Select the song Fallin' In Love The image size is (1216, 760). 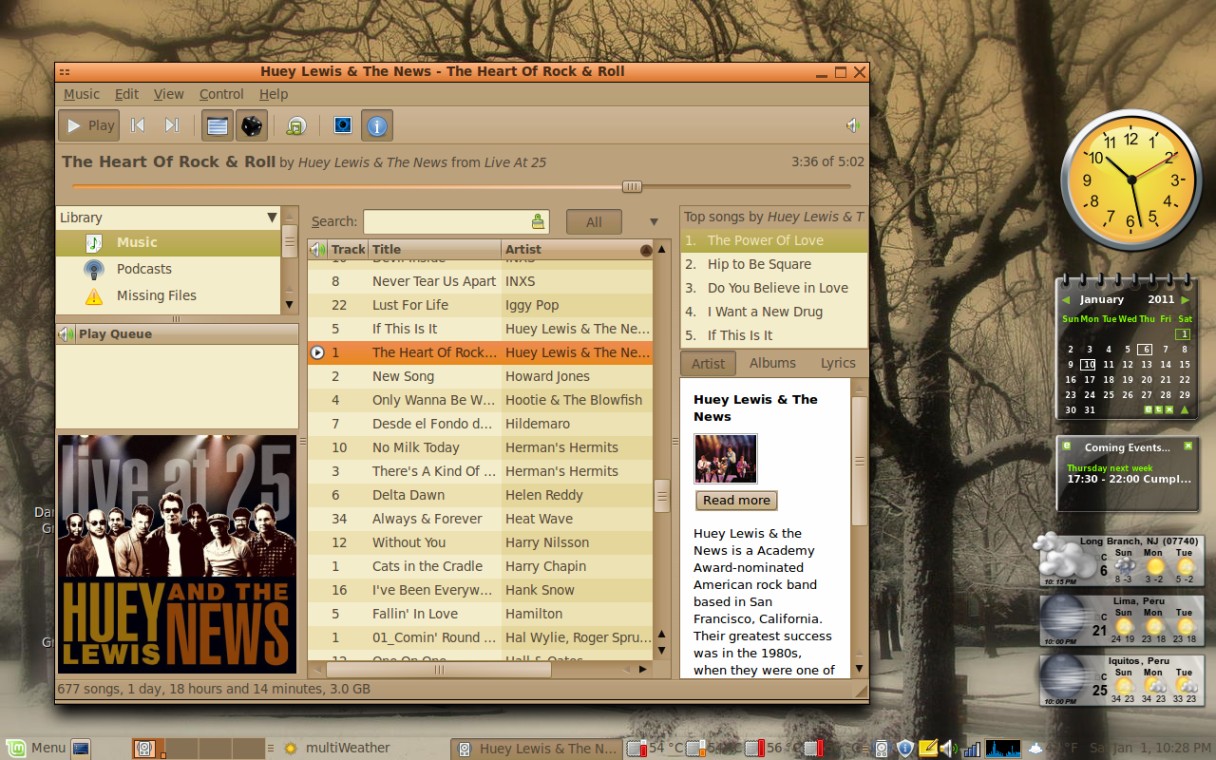(480, 614)
